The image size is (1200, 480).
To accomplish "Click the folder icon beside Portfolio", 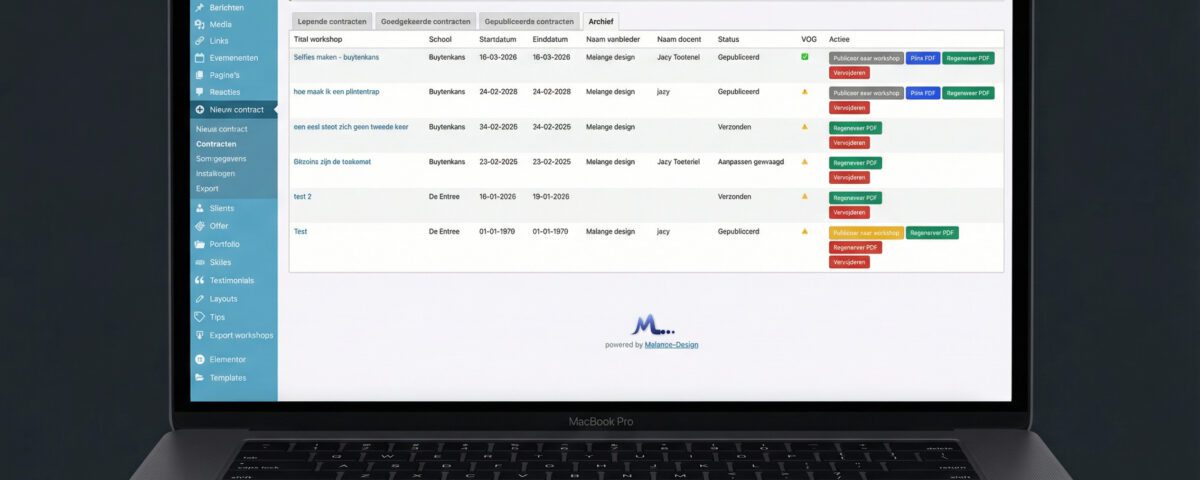I will point(200,244).
